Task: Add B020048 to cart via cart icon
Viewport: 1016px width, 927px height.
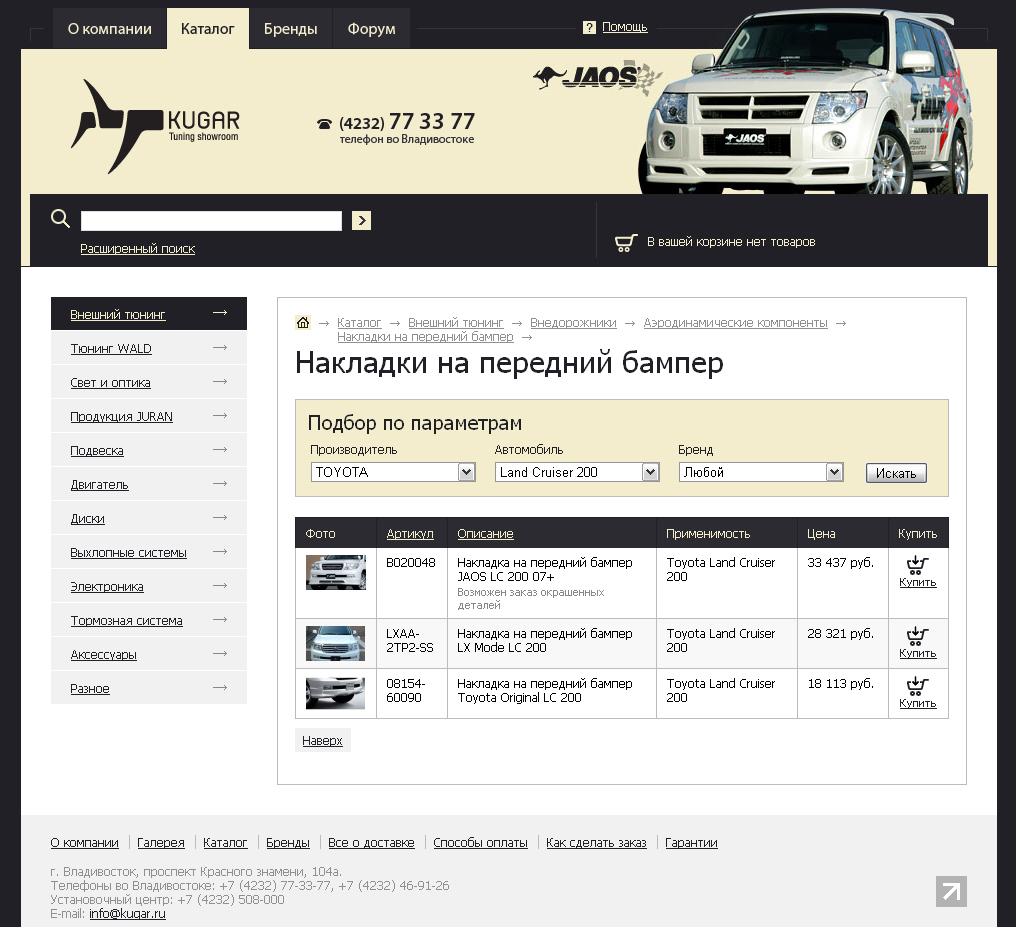Action: 917,565
